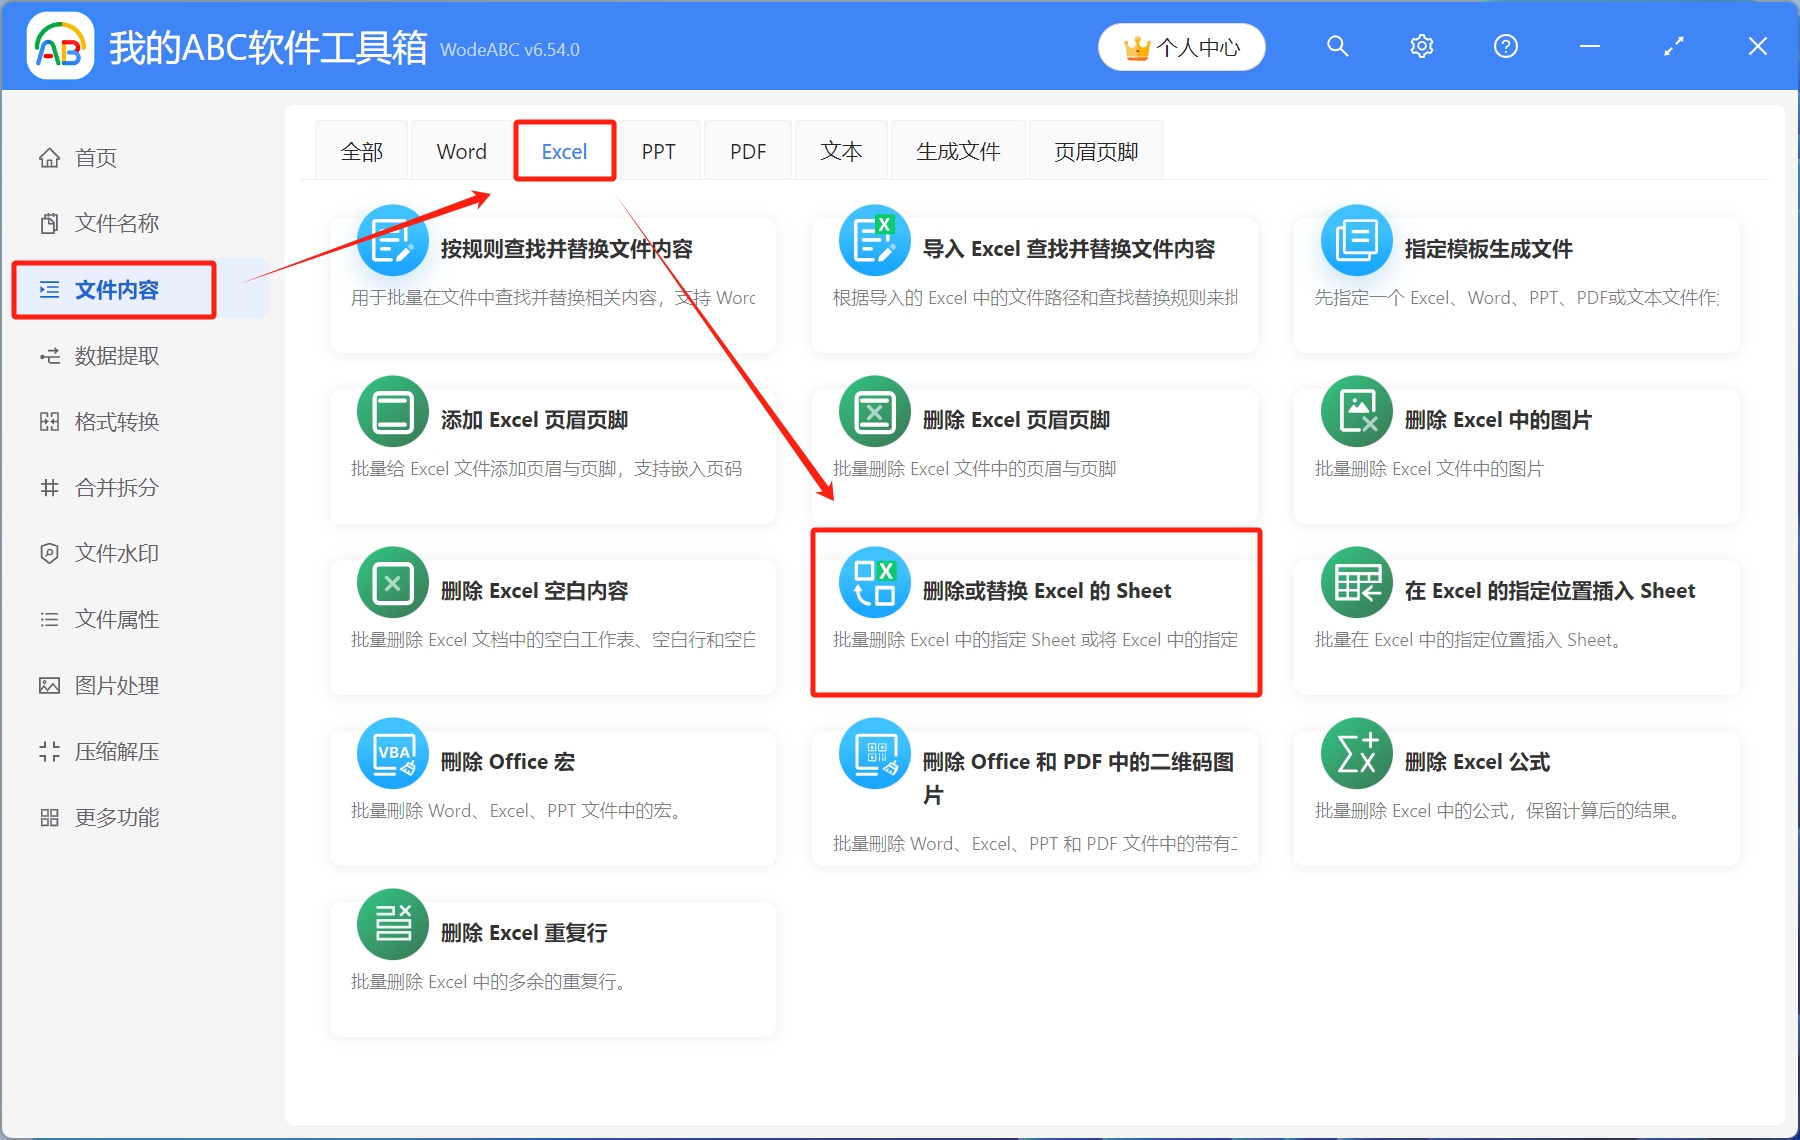Open 格式转换 from the sidebar
The image size is (1800, 1140).
116,422
